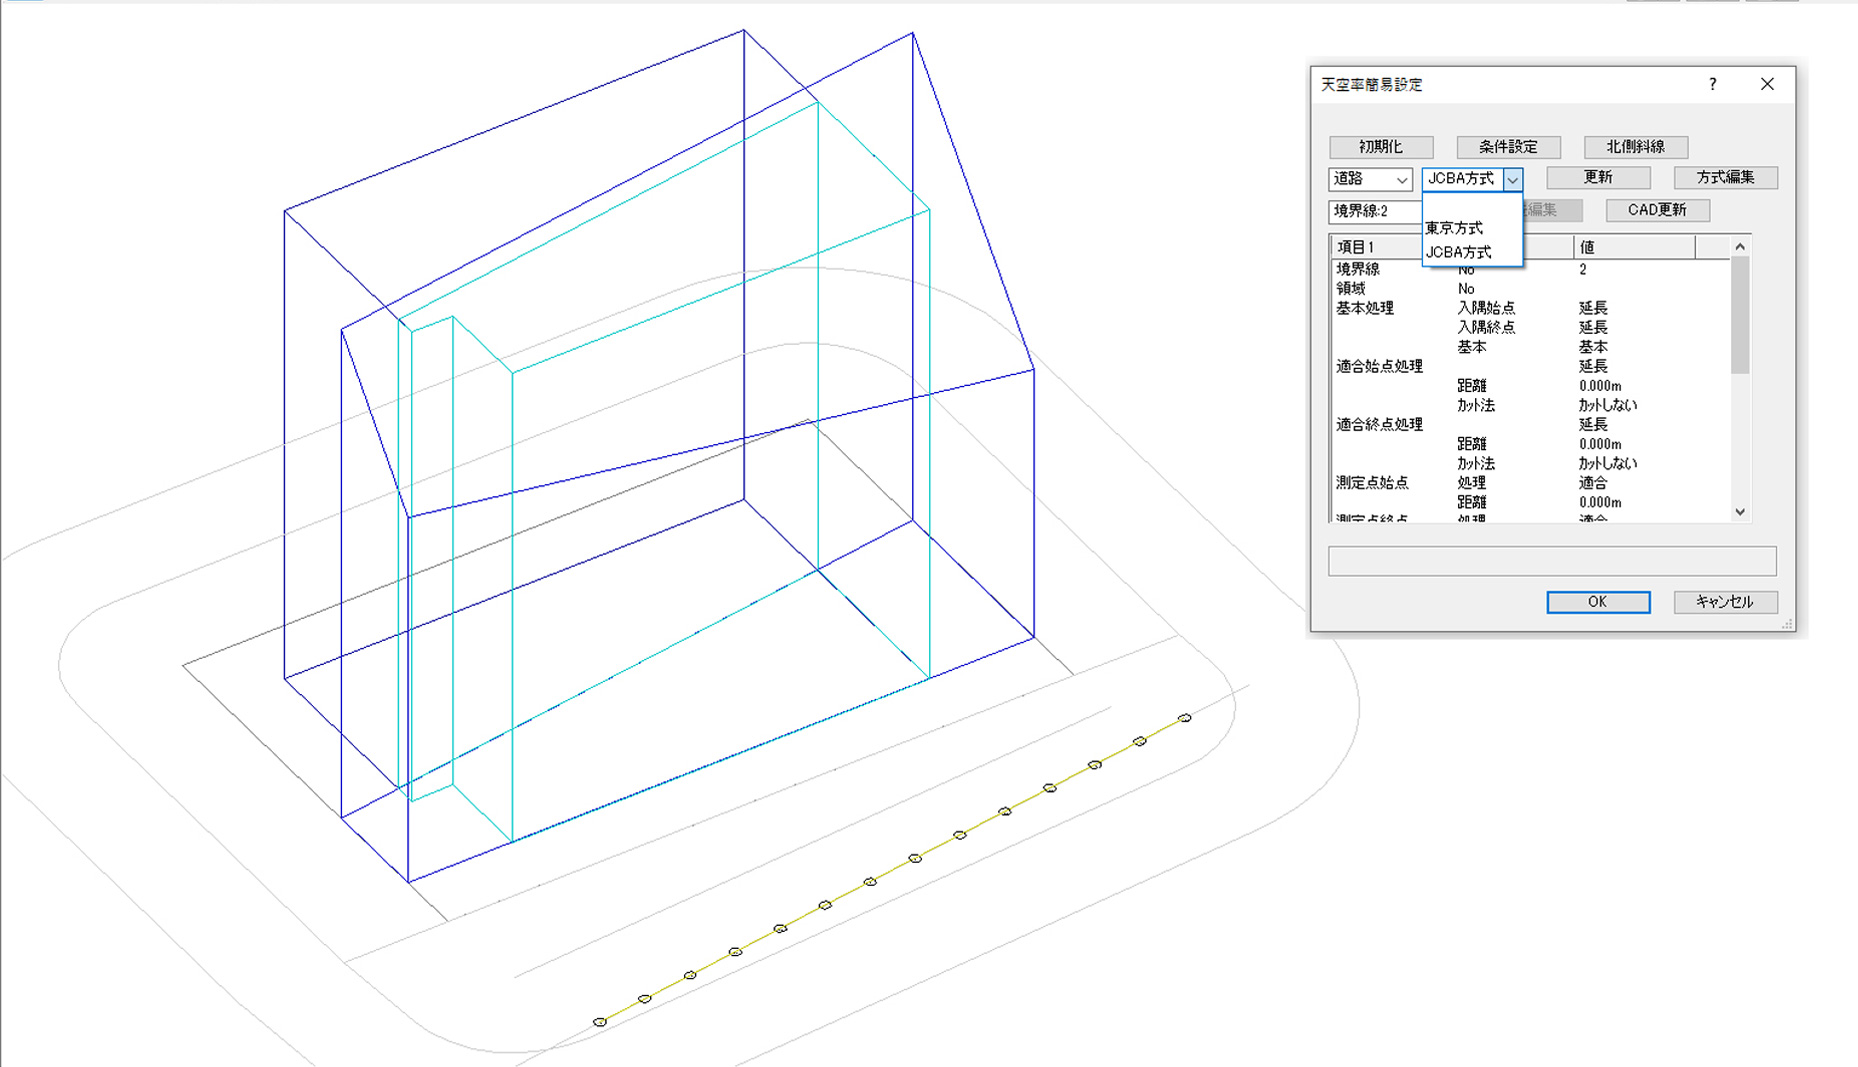This screenshot has width=1858, height=1067.
Task: Click the dialog resize grip corner
Action: pyautogui.click(x=1787, y=624)
